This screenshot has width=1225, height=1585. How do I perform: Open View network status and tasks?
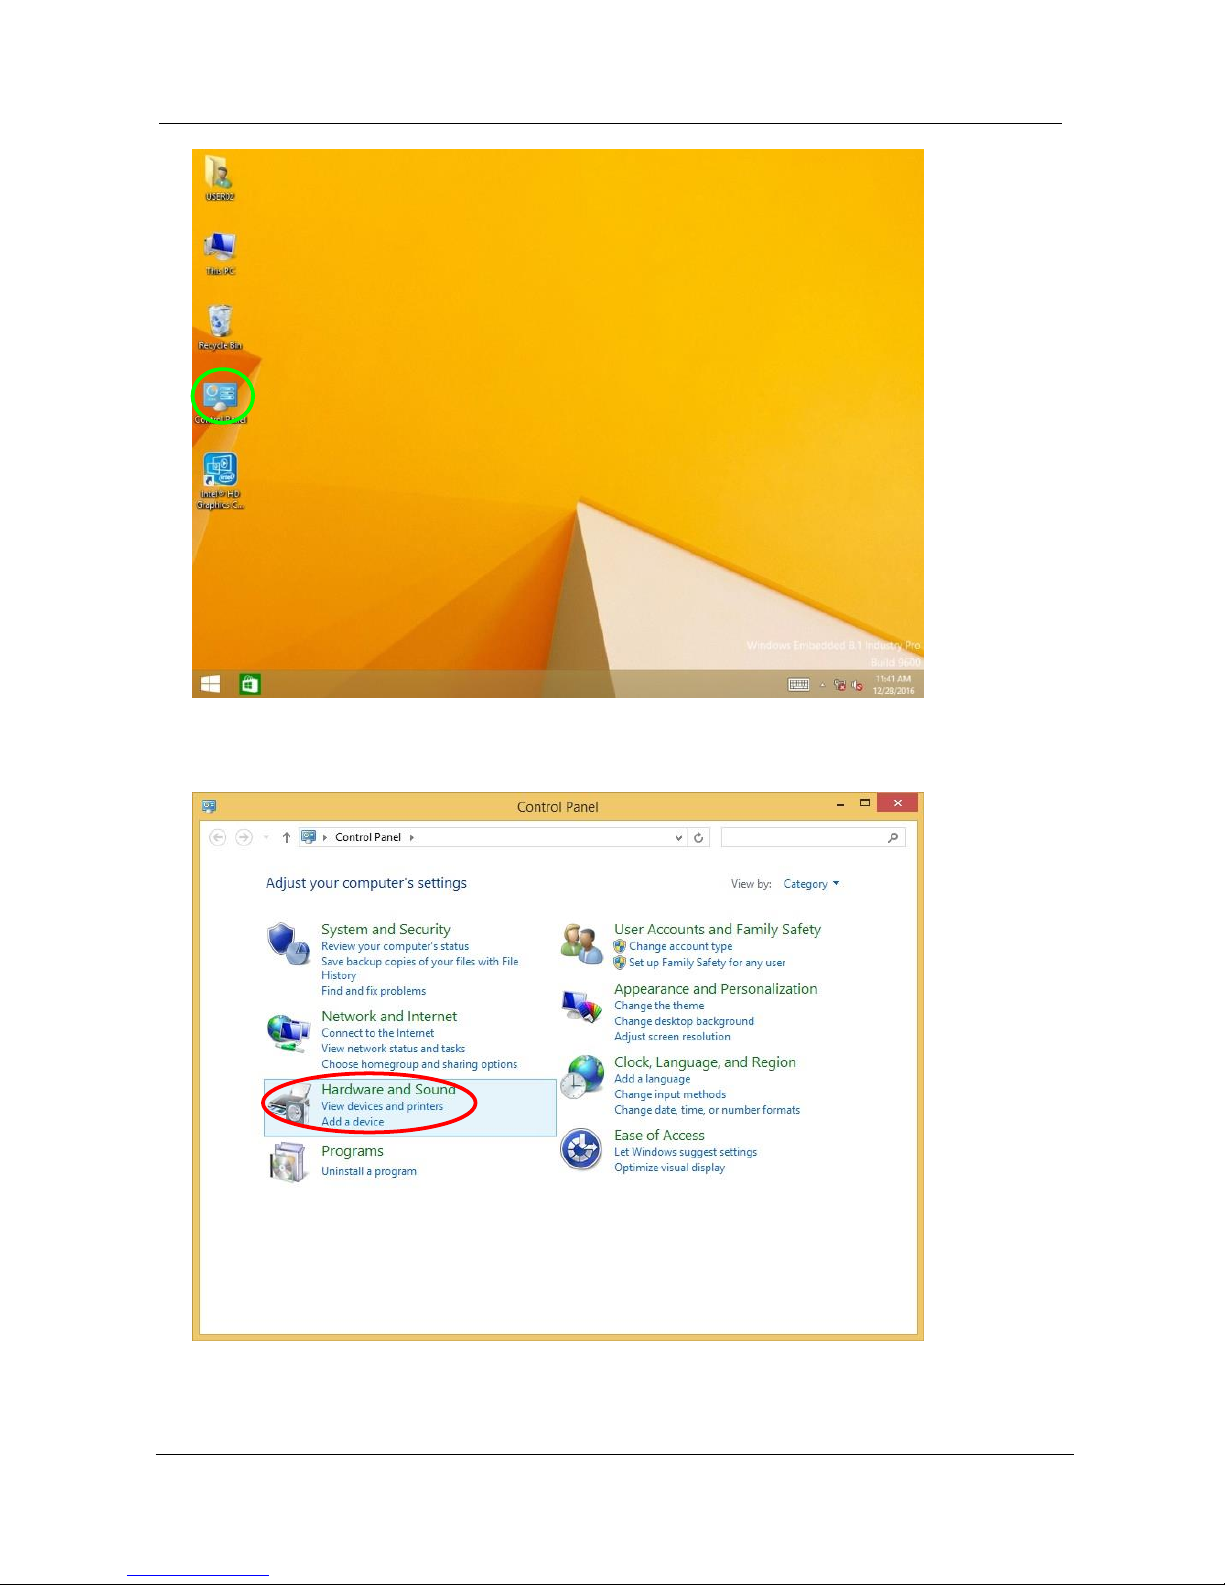coord(393,1049)
